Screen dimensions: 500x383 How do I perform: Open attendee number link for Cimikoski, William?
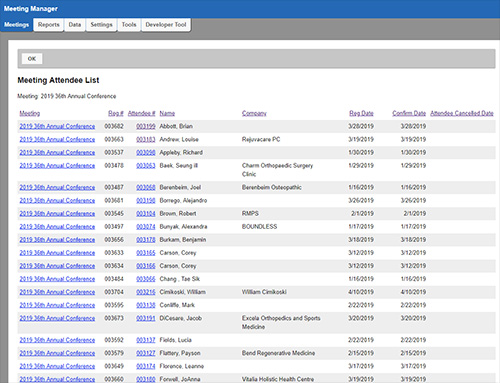tap(146, 292)
